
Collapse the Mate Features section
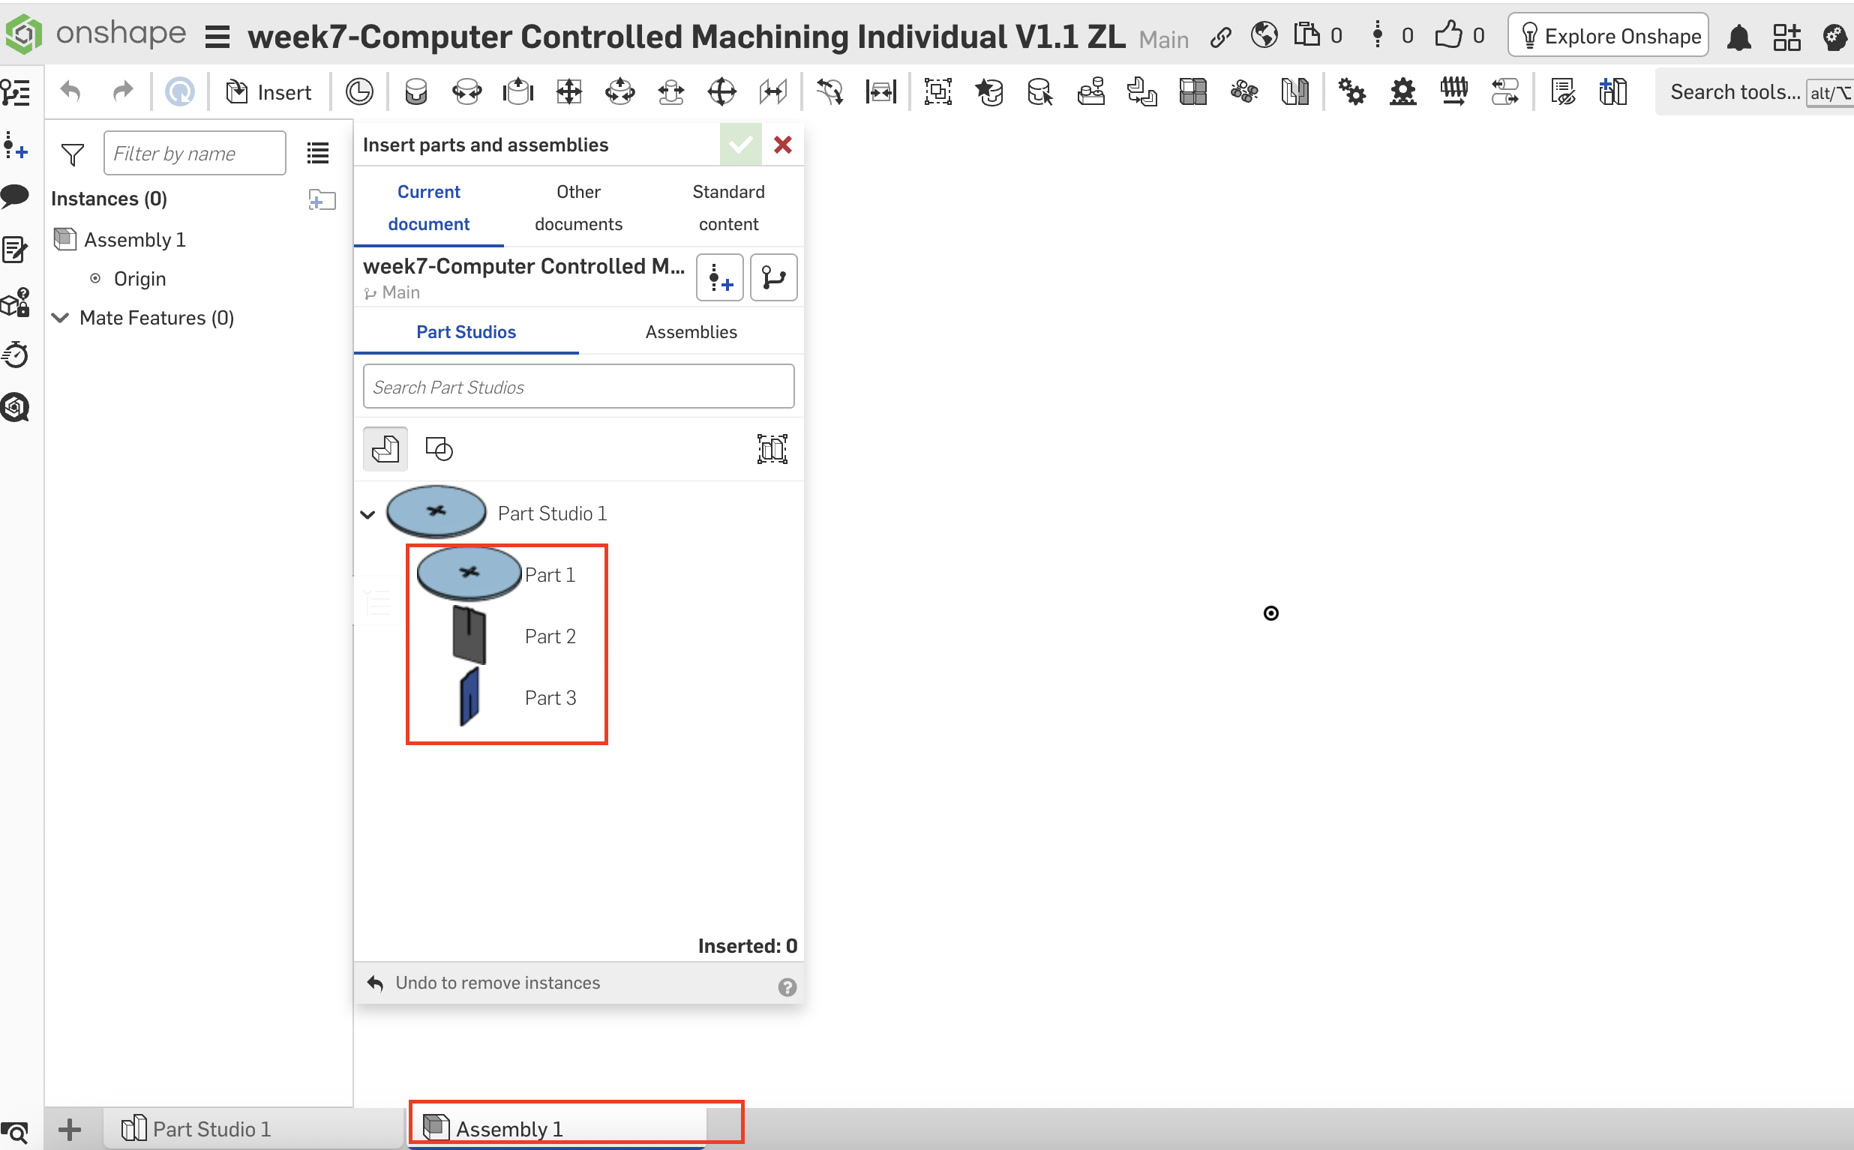(61, 318)
